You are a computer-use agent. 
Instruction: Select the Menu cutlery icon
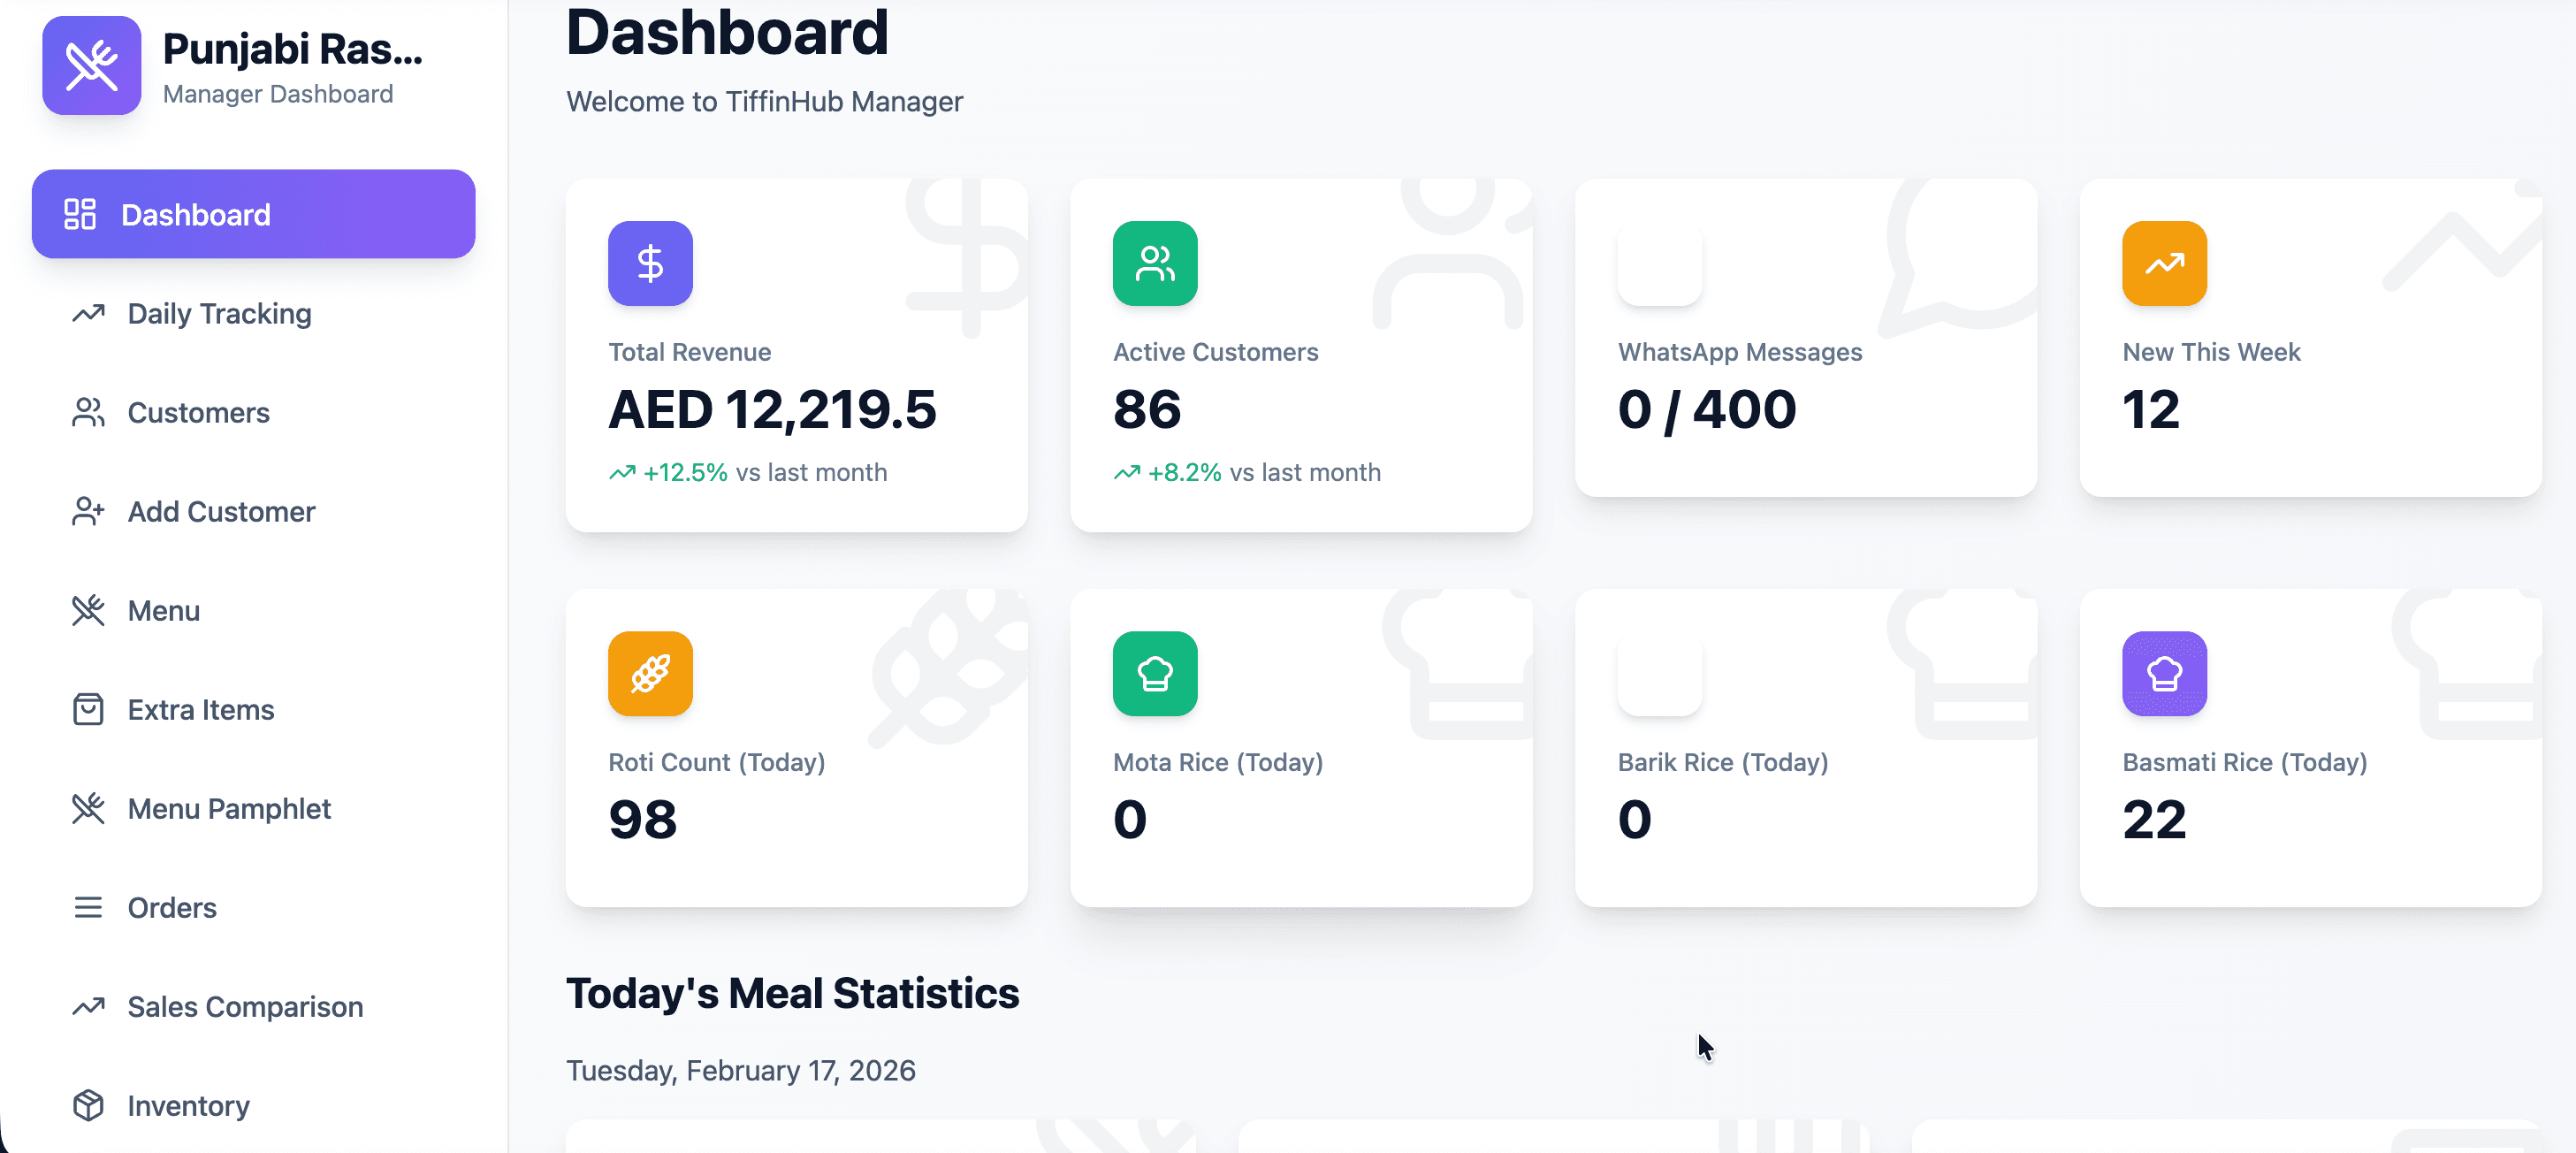(x=88, y=610)
